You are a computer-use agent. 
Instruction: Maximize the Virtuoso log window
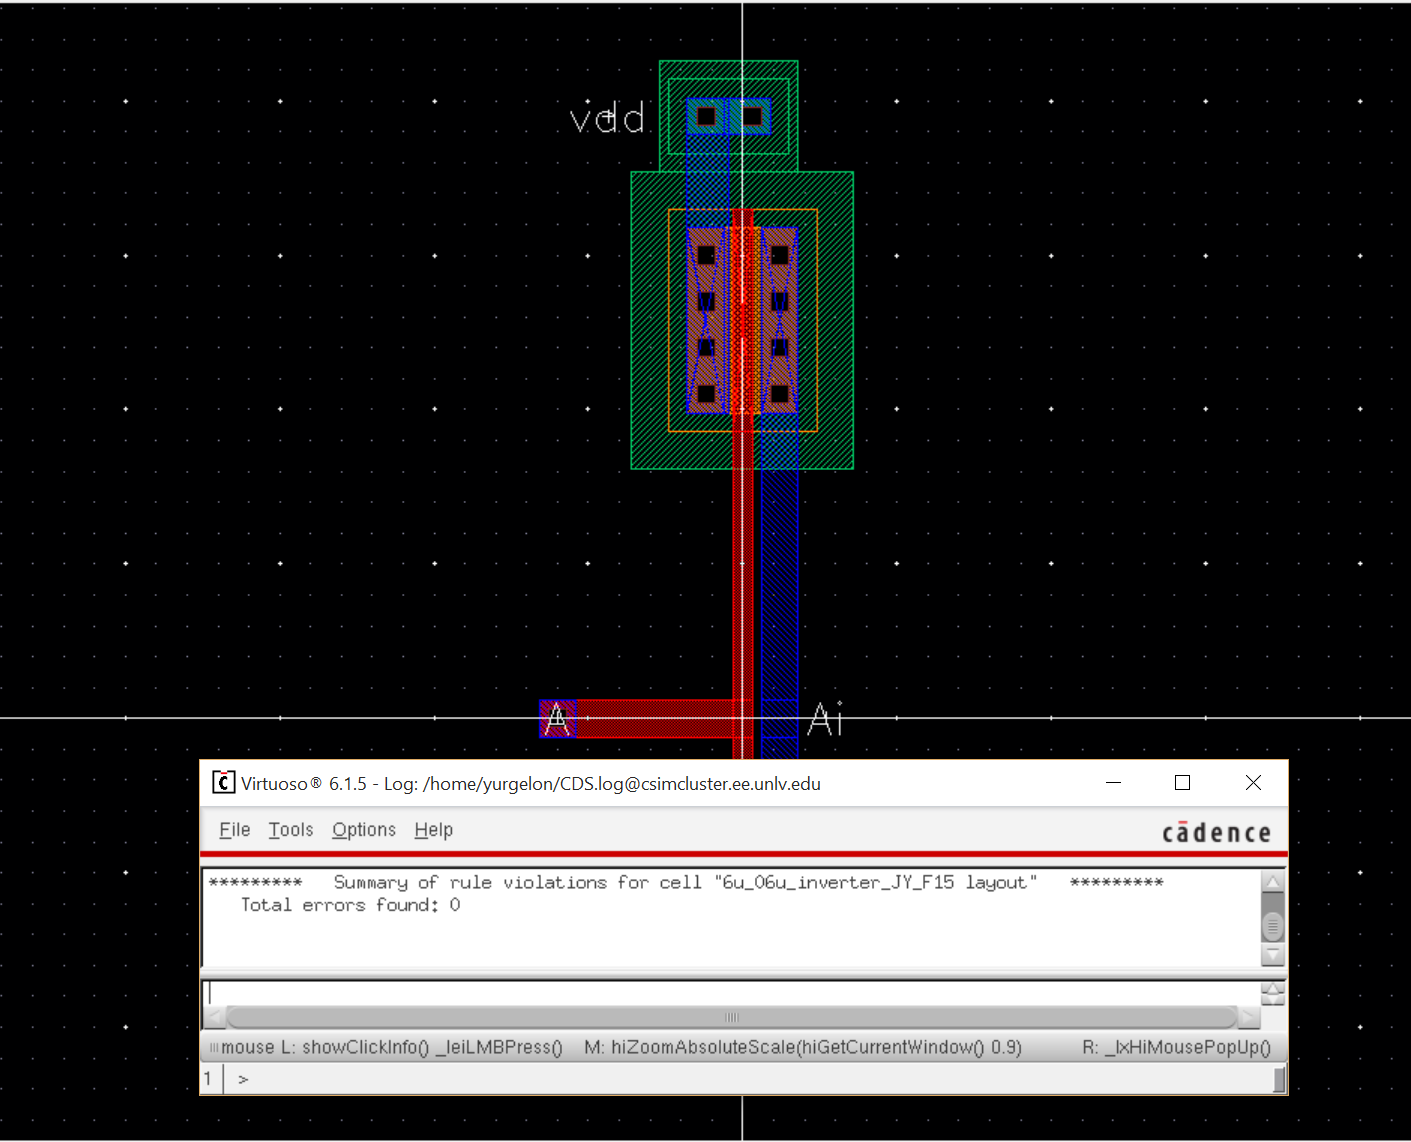pos(1182,783)
